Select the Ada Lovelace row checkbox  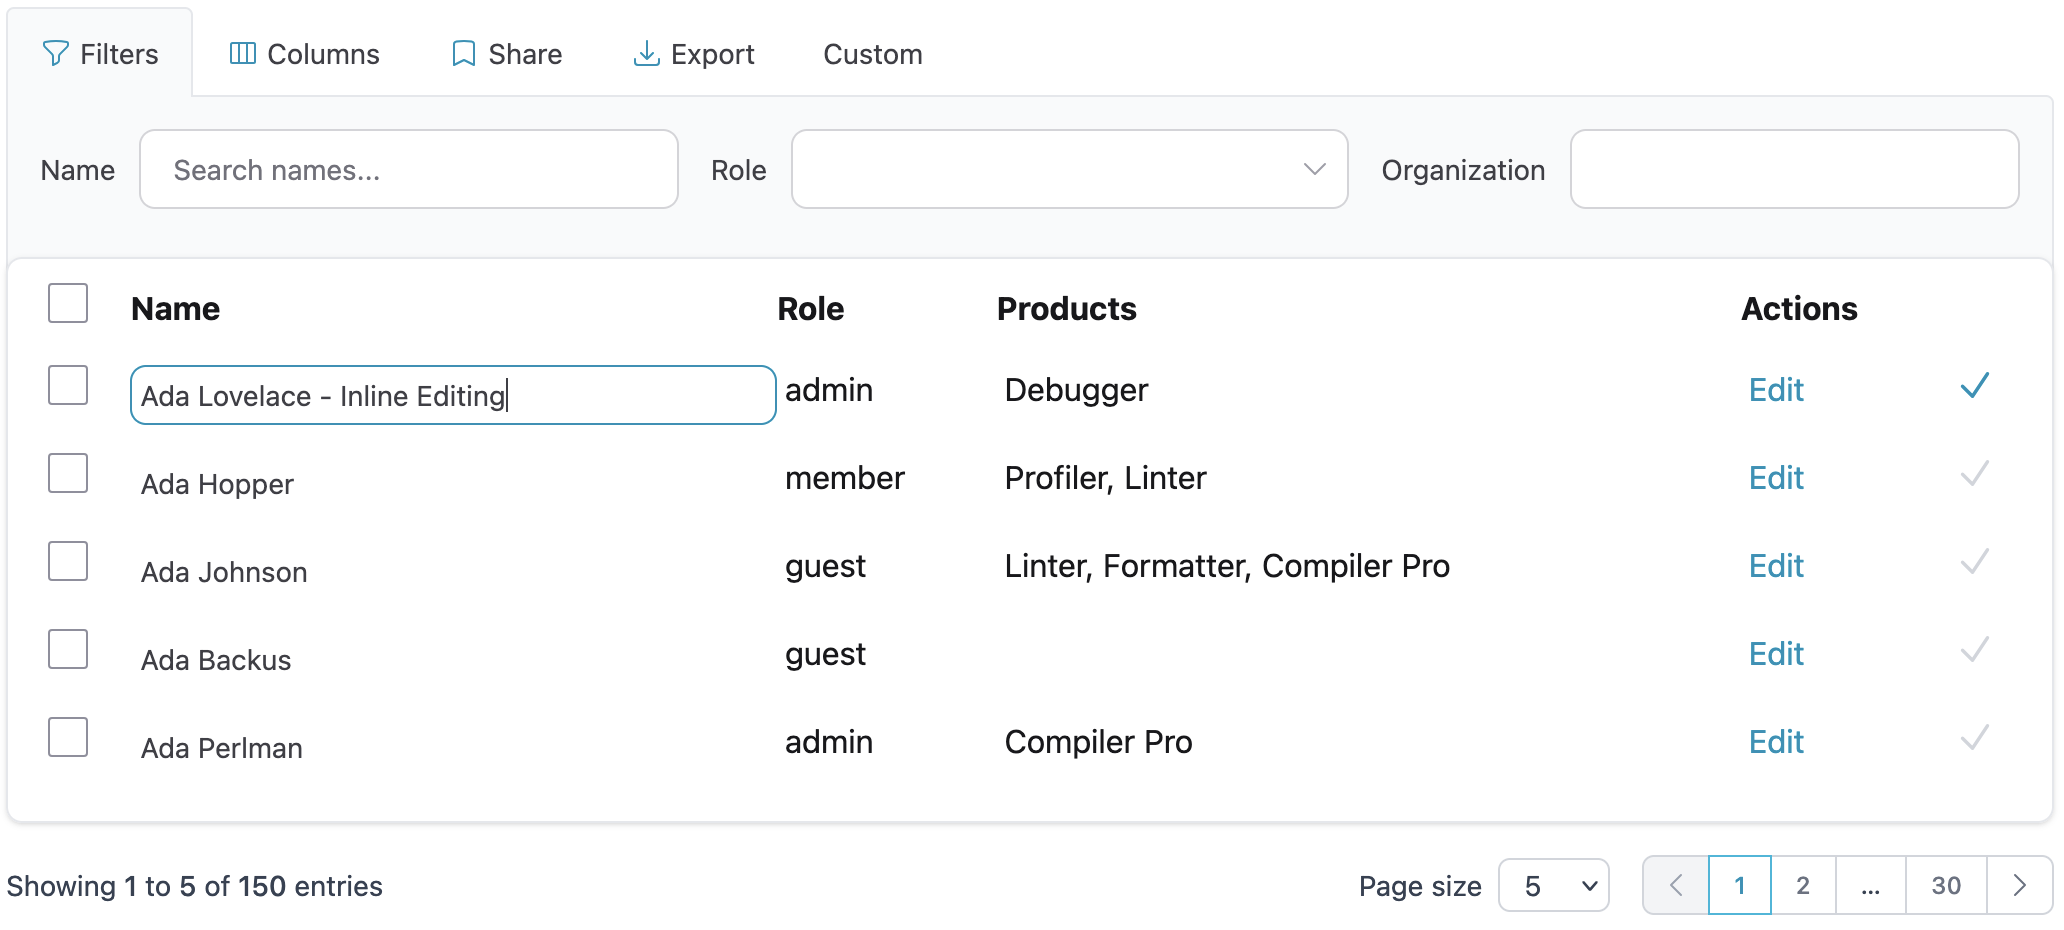coord(68,385)
